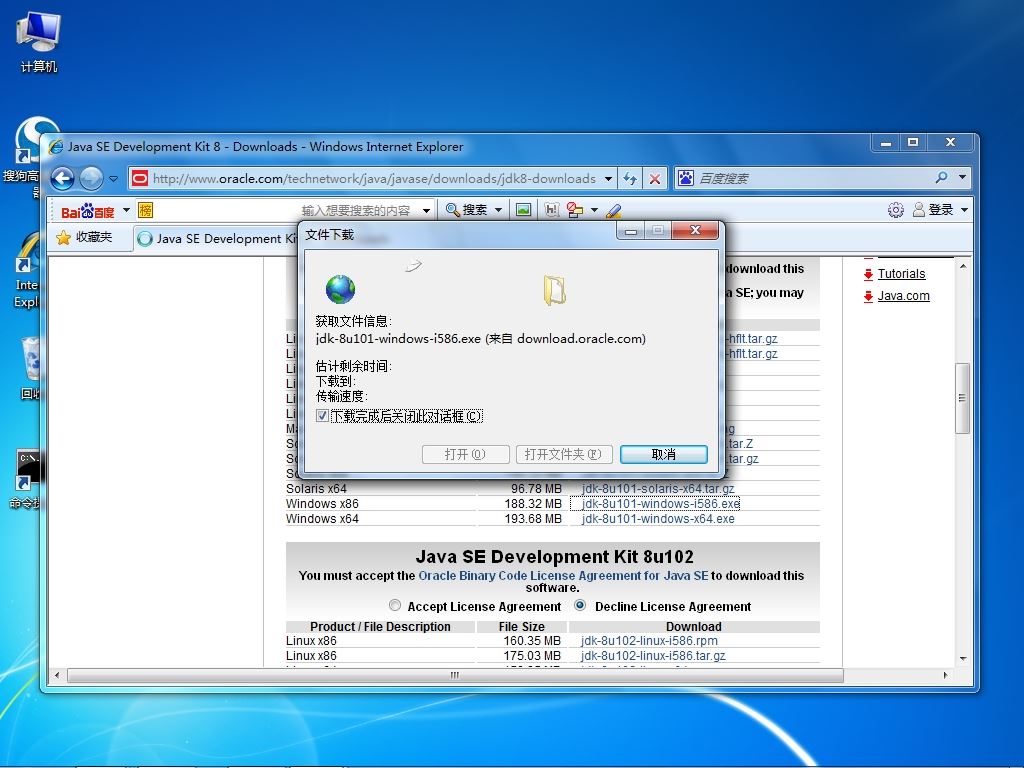The image size is (1024, 768).
Task: Click the jdk-8u101-solaris-x64.tar.gz link
Action: pyautogui.click(x=658, y=488)
